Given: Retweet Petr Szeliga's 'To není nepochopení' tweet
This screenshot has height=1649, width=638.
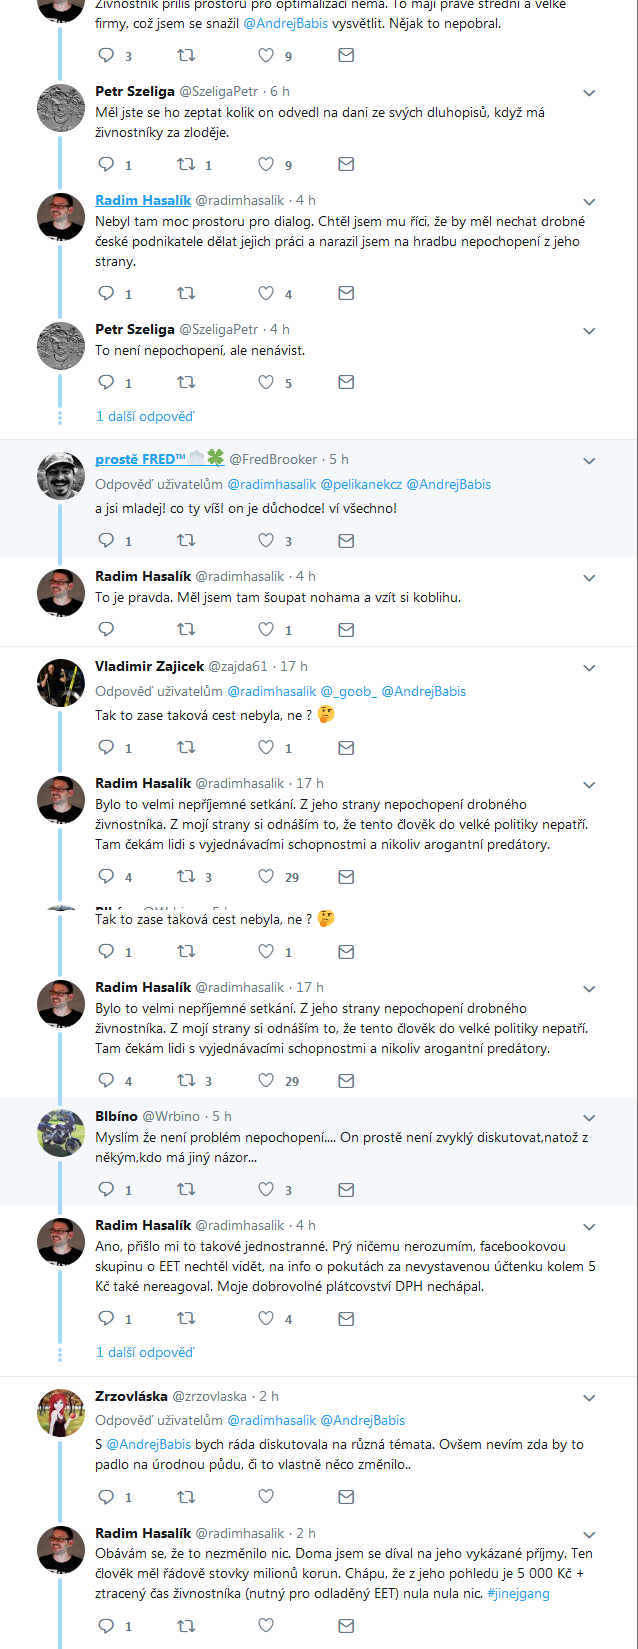Looking at the screenshot, I should [186, 382].
